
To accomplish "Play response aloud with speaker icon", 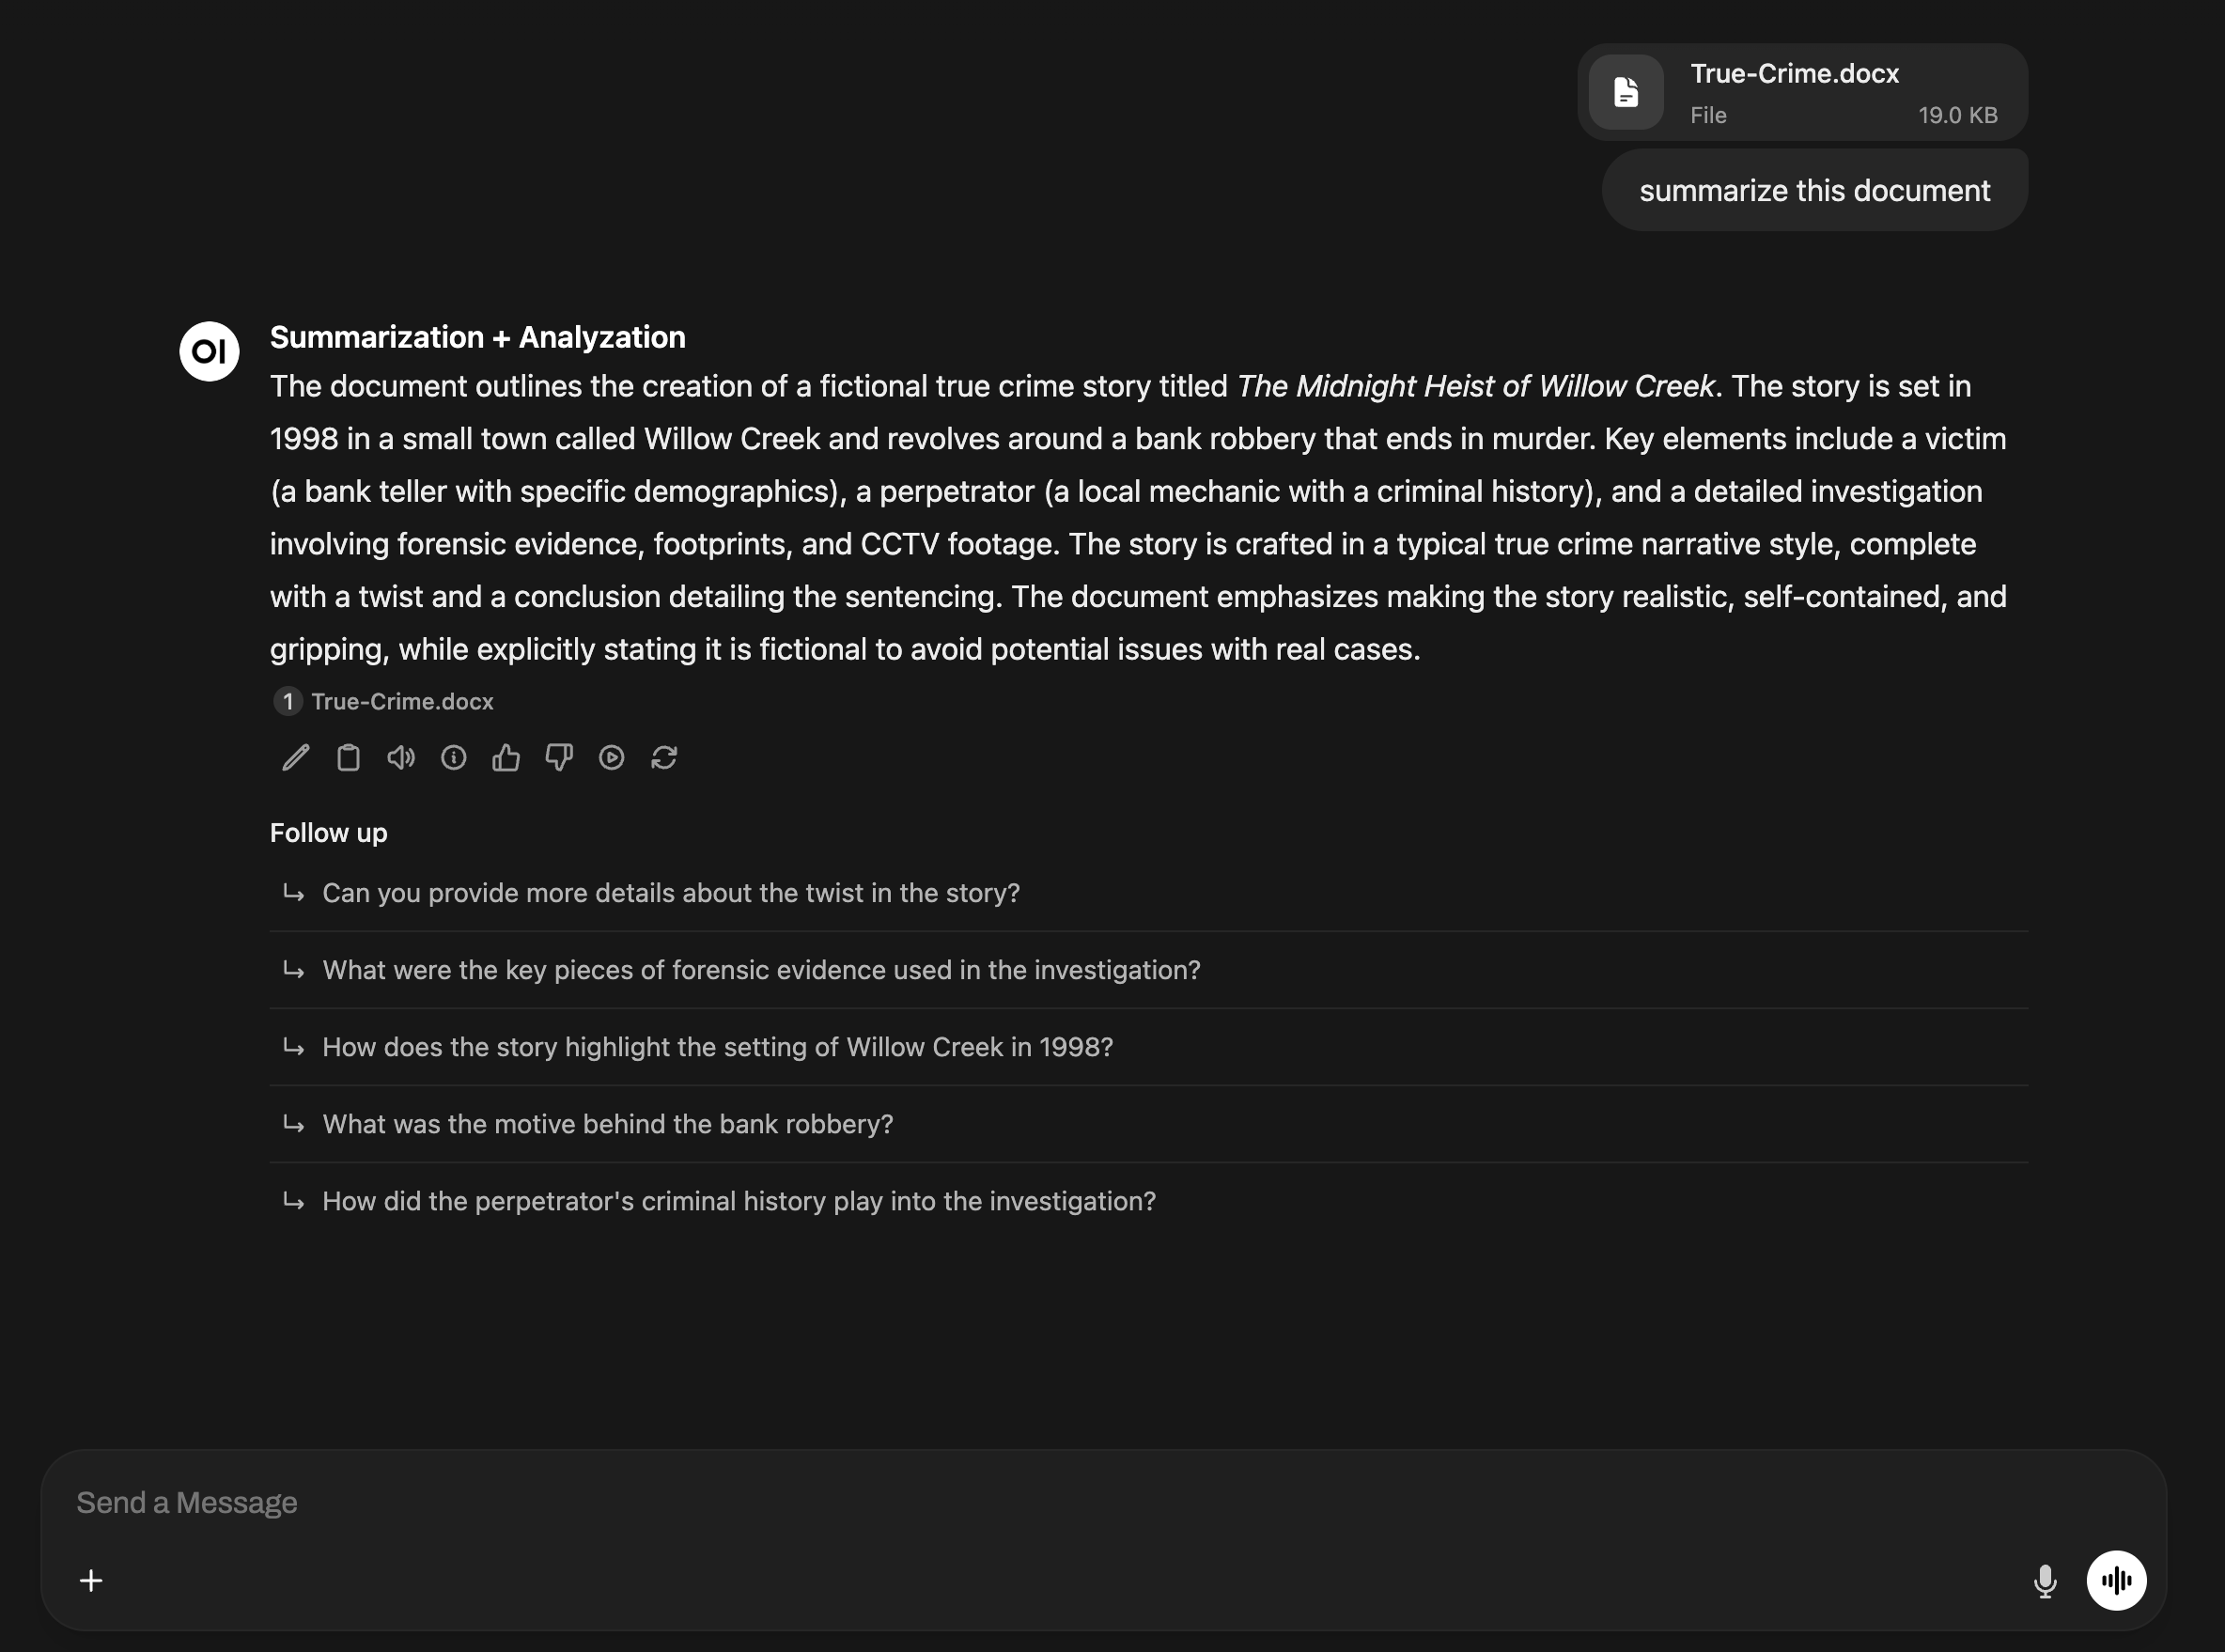I will click(401, 758).
